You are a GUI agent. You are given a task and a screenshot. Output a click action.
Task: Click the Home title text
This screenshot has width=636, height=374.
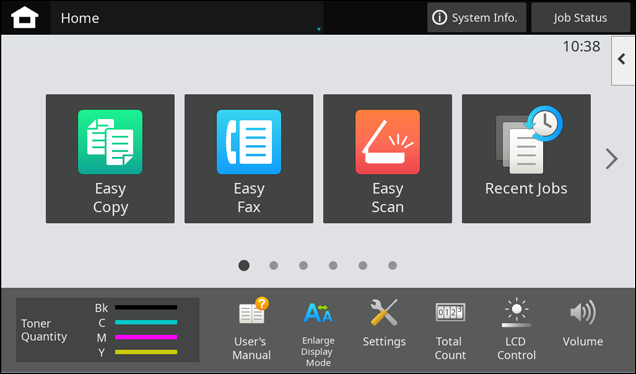(x=80, y=18)
